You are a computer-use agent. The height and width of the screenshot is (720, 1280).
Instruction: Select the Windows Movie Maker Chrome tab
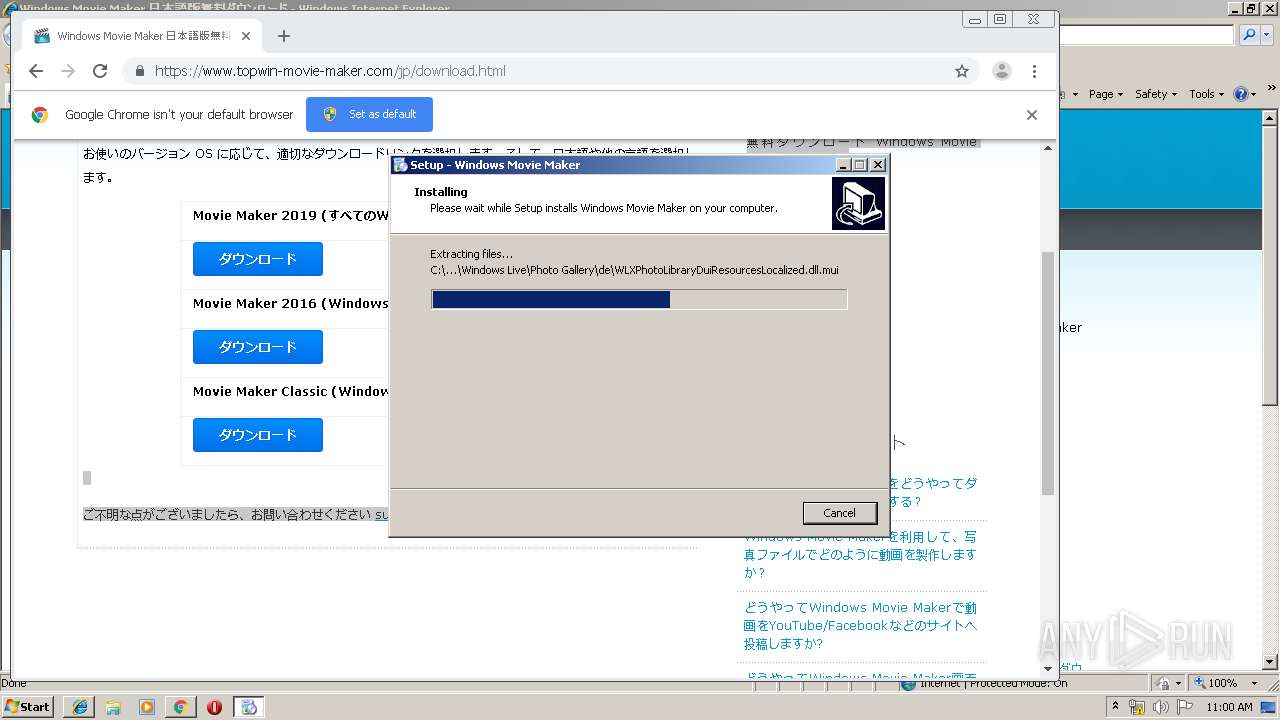[142, 36]
